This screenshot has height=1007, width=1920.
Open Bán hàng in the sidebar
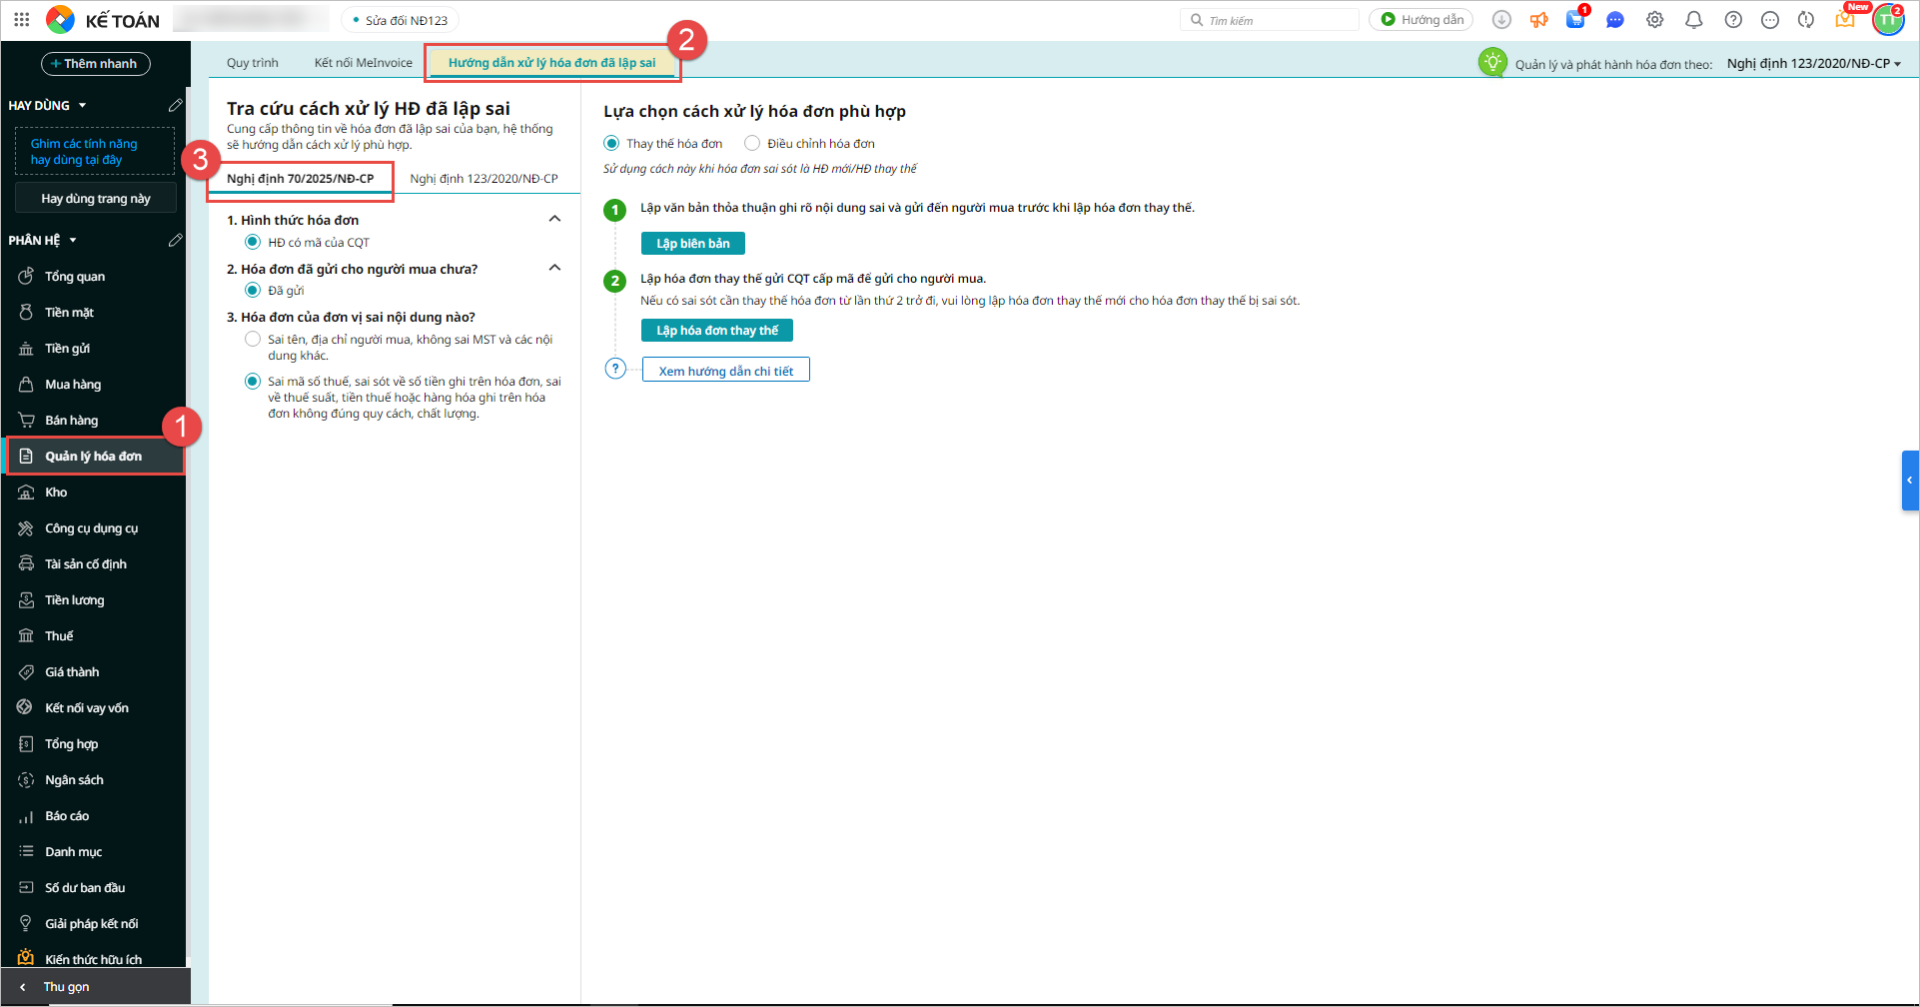click(71, 420)
